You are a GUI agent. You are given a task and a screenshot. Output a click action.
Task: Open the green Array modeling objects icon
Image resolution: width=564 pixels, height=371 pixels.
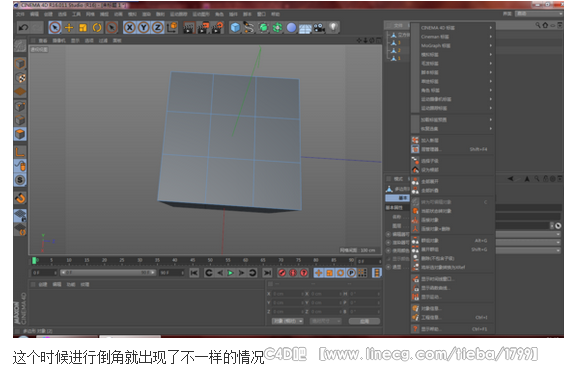click(x=277, y=28)
